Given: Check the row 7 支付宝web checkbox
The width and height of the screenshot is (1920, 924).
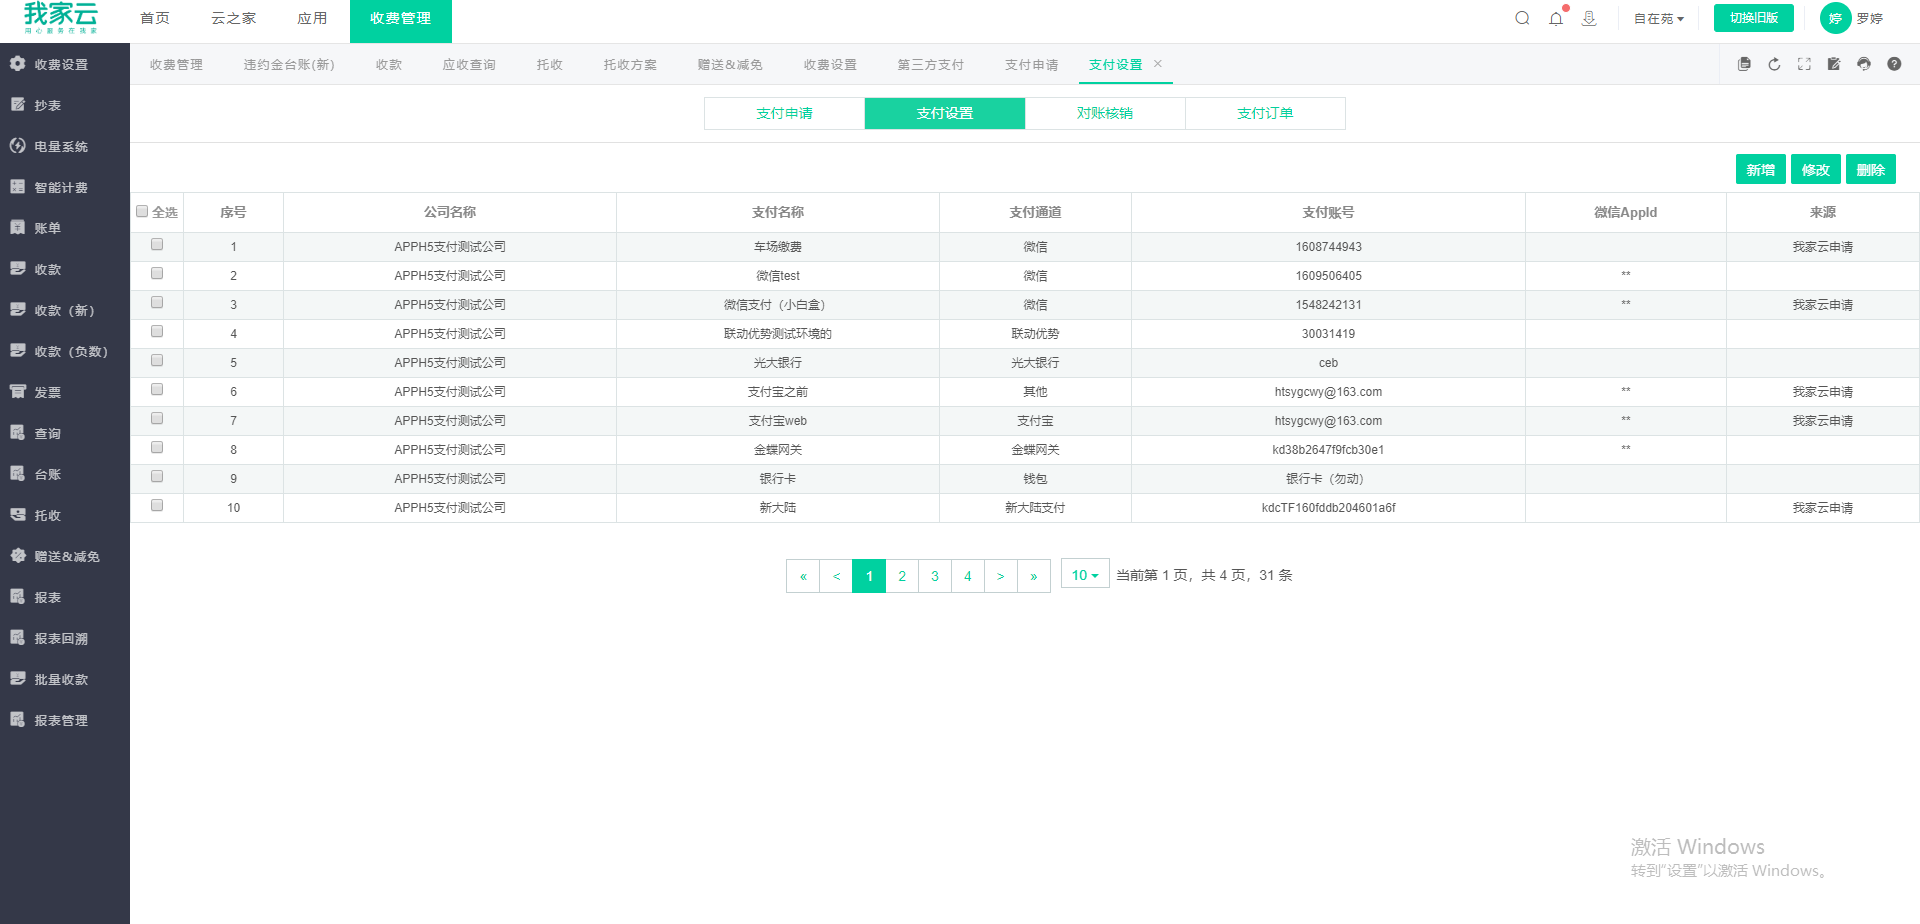Looking at the screenshot, I should [157, 418].
